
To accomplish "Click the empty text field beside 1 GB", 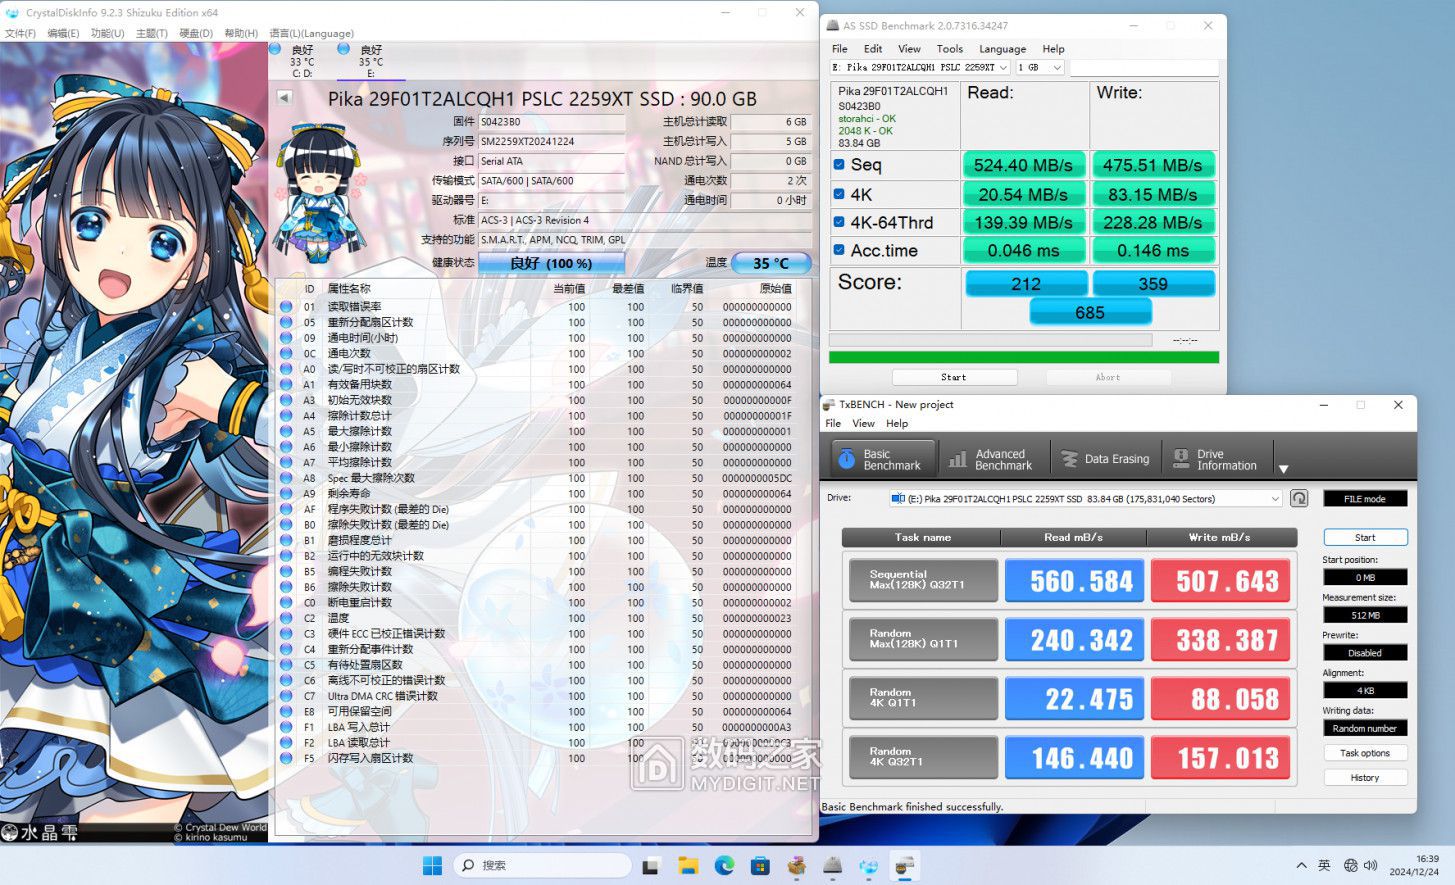I will pyautogui.click(x=1144, y=68).
